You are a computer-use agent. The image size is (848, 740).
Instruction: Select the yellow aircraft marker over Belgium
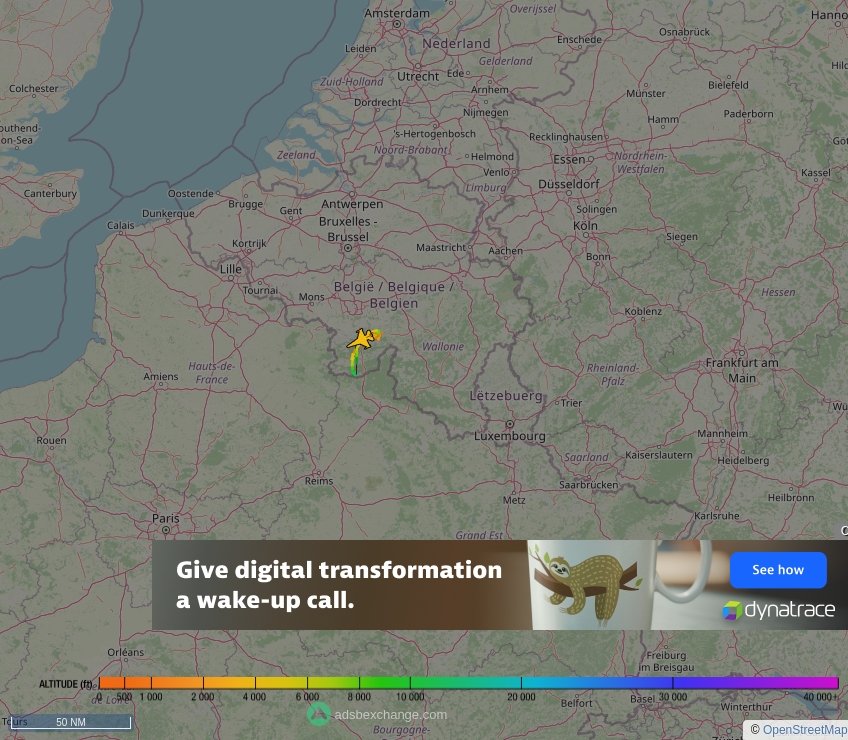pyautogui.click(x=359, y=340)
